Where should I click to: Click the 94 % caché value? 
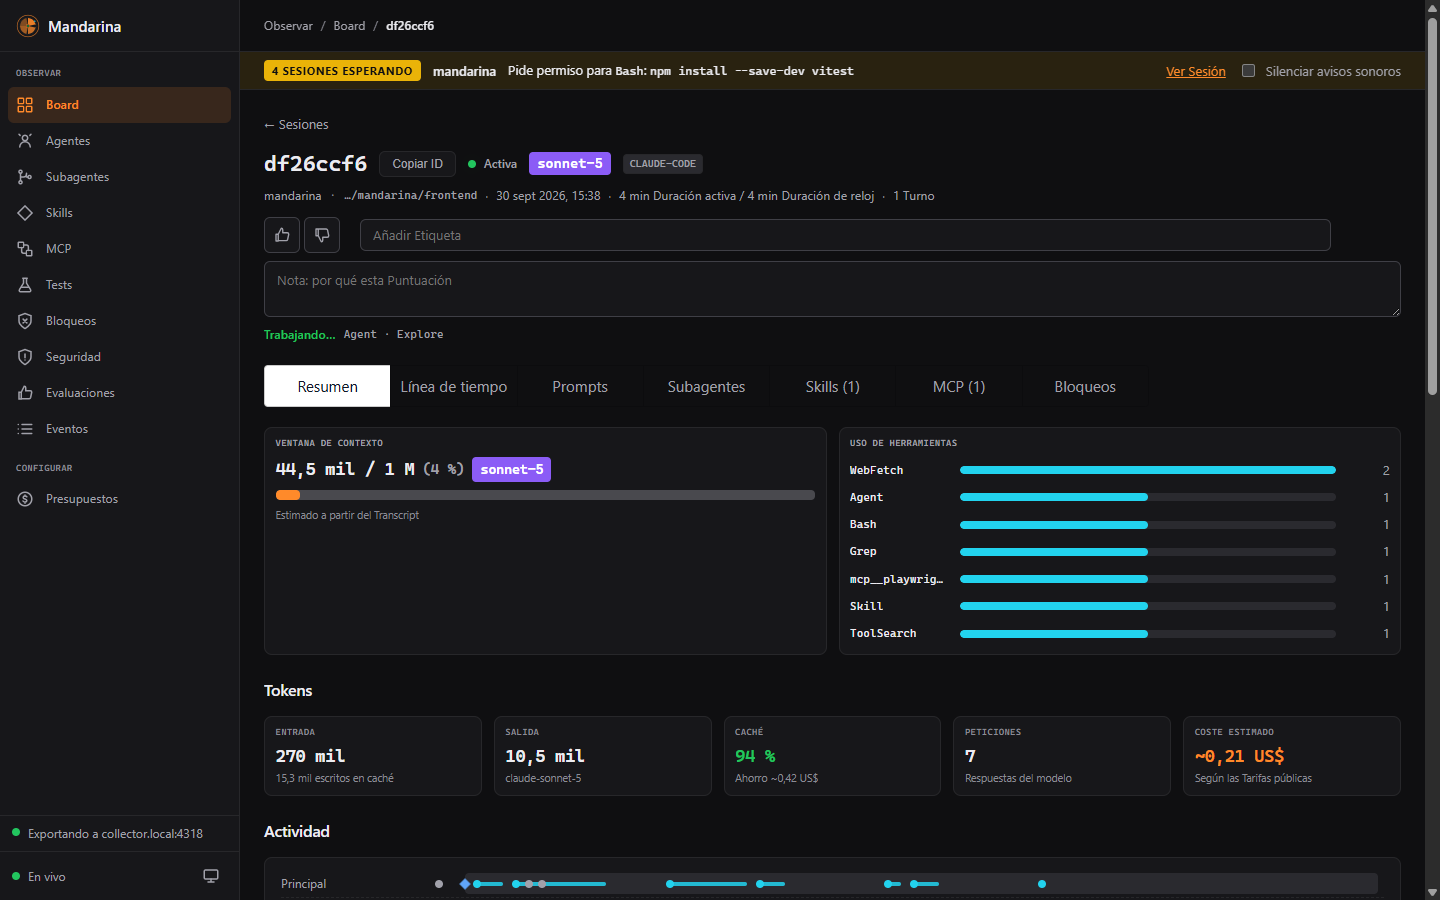[755, 756]
